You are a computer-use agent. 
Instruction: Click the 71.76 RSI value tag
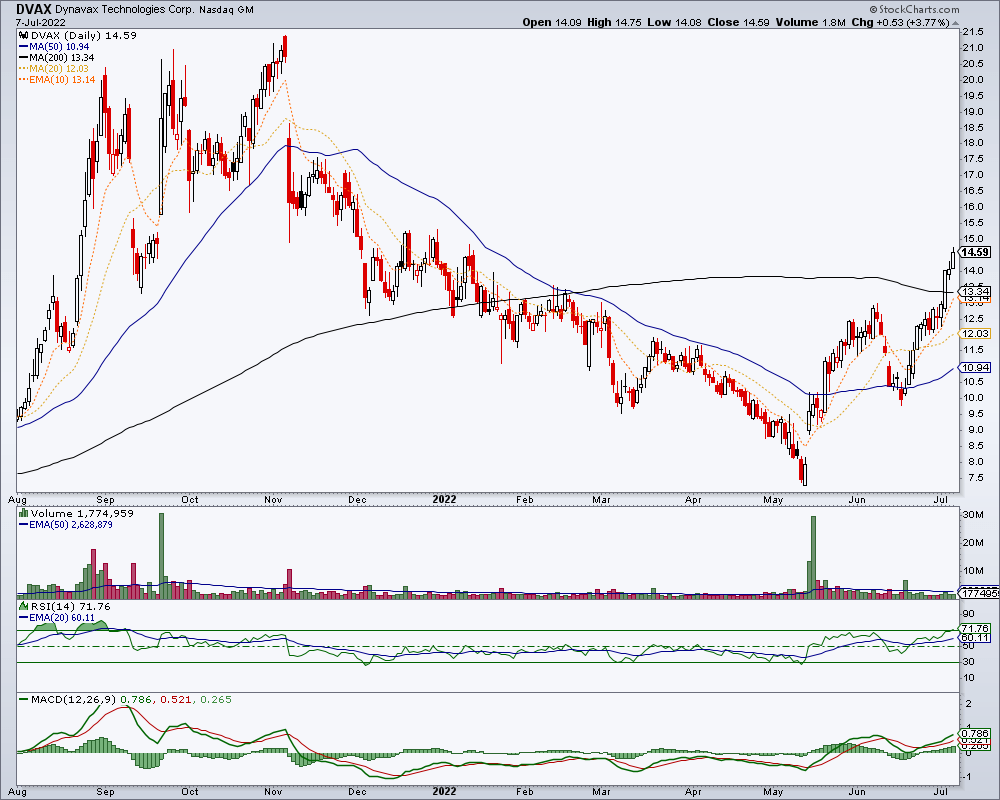[x=976, y=628]
